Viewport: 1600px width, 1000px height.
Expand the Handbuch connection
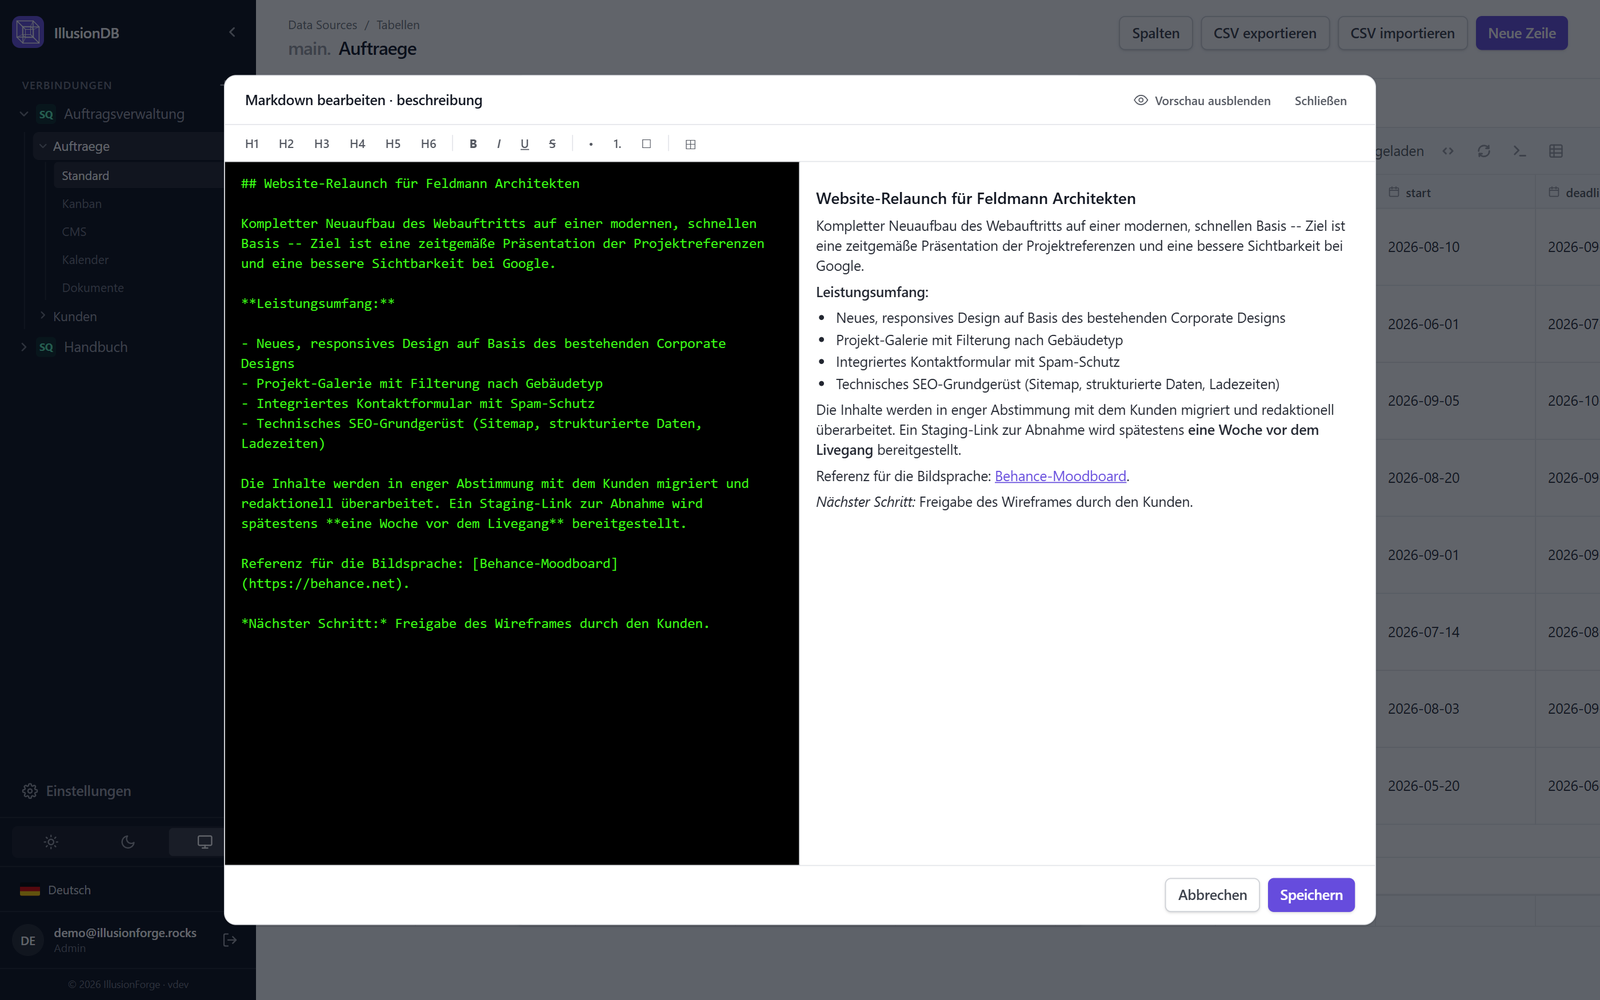(x=24, y=347)
